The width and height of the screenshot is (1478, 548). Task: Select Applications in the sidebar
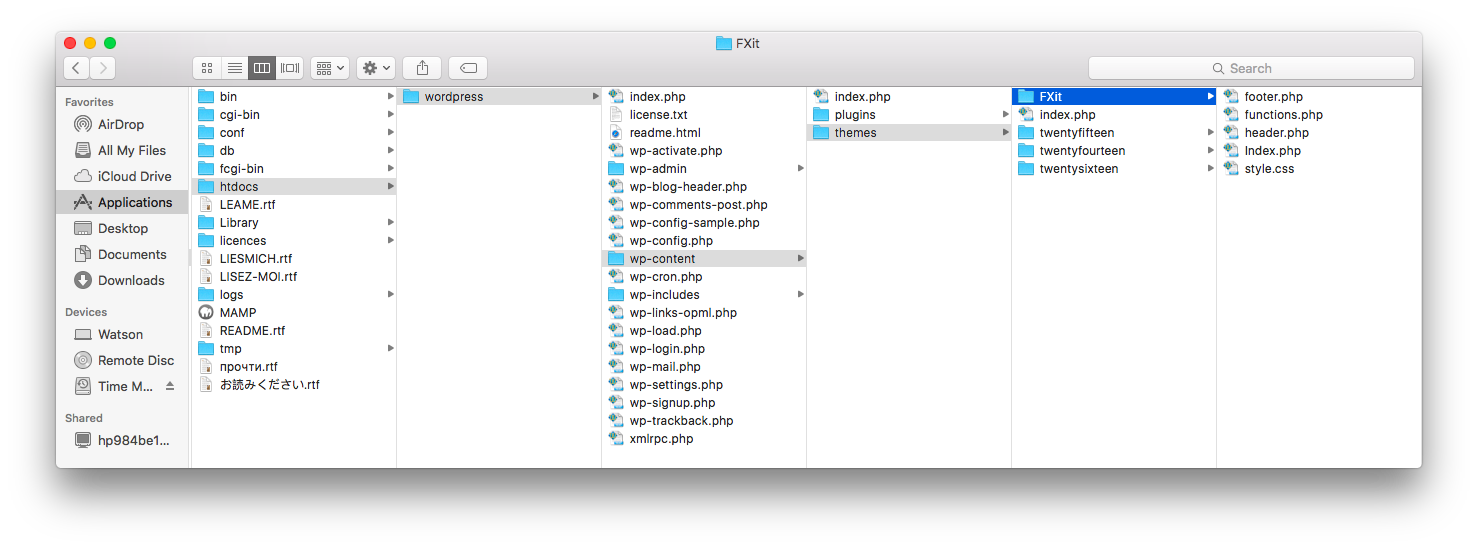tap(121, 202)
